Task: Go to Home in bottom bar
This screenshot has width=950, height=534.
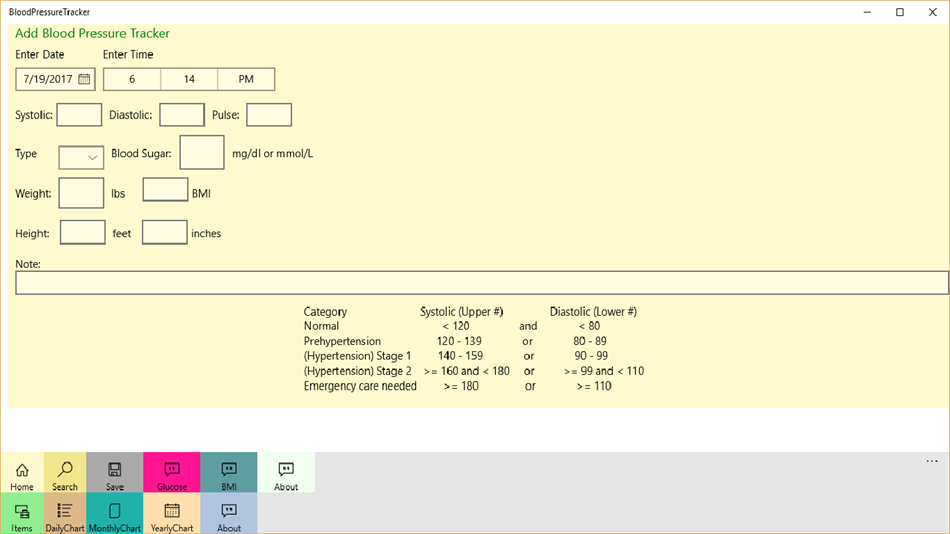Action: click(22, 472)
